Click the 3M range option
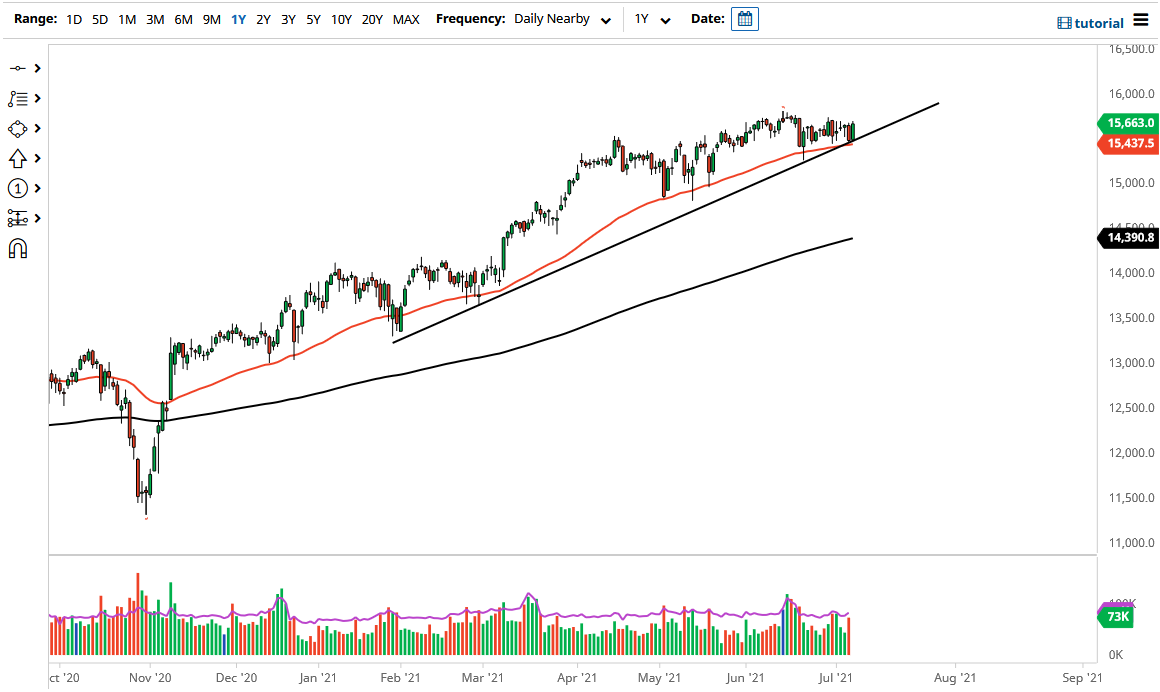This screenshot has width=1160, height=692. 155,19
